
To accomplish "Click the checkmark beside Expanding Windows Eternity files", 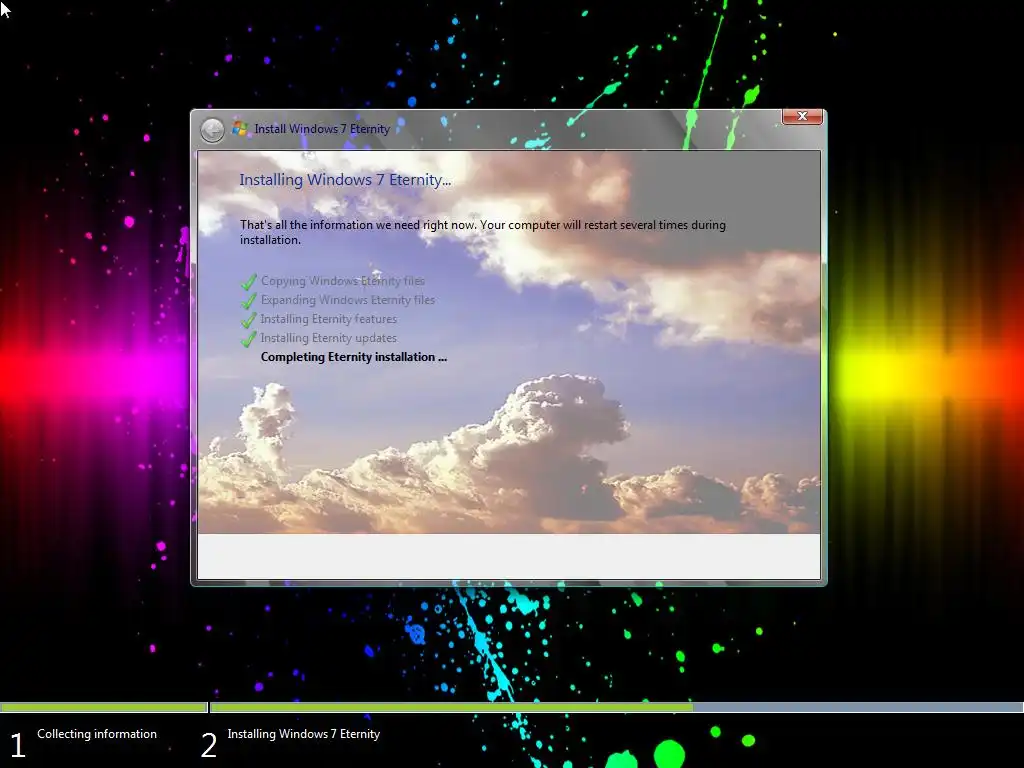I will pos(249,300).
